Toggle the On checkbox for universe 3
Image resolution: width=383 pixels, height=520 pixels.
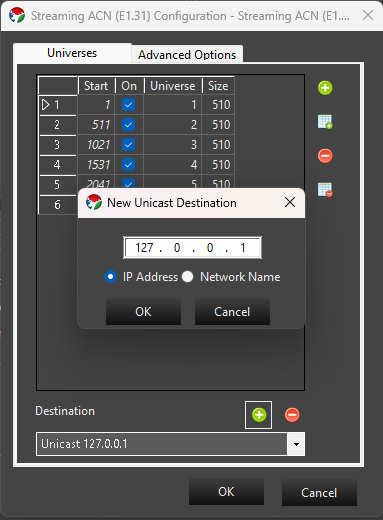click(x=128, y=145)
